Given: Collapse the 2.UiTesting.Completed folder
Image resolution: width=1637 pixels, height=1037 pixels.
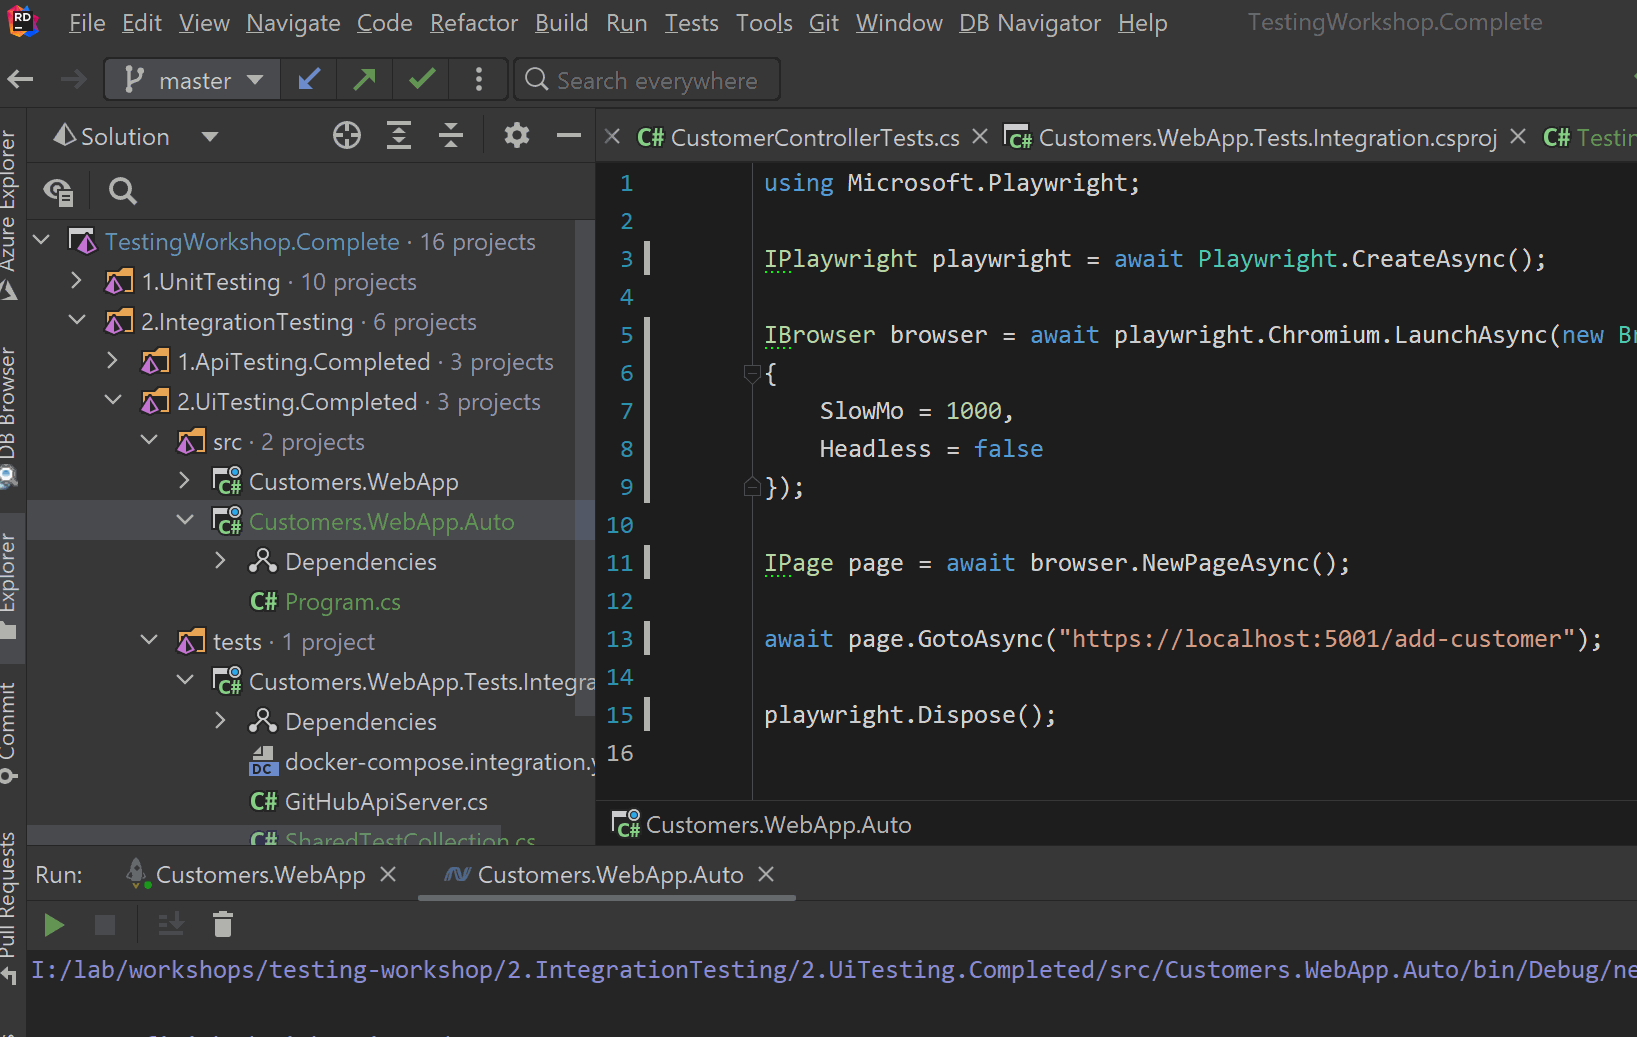Looking at the screenshot, I should 113,402.
